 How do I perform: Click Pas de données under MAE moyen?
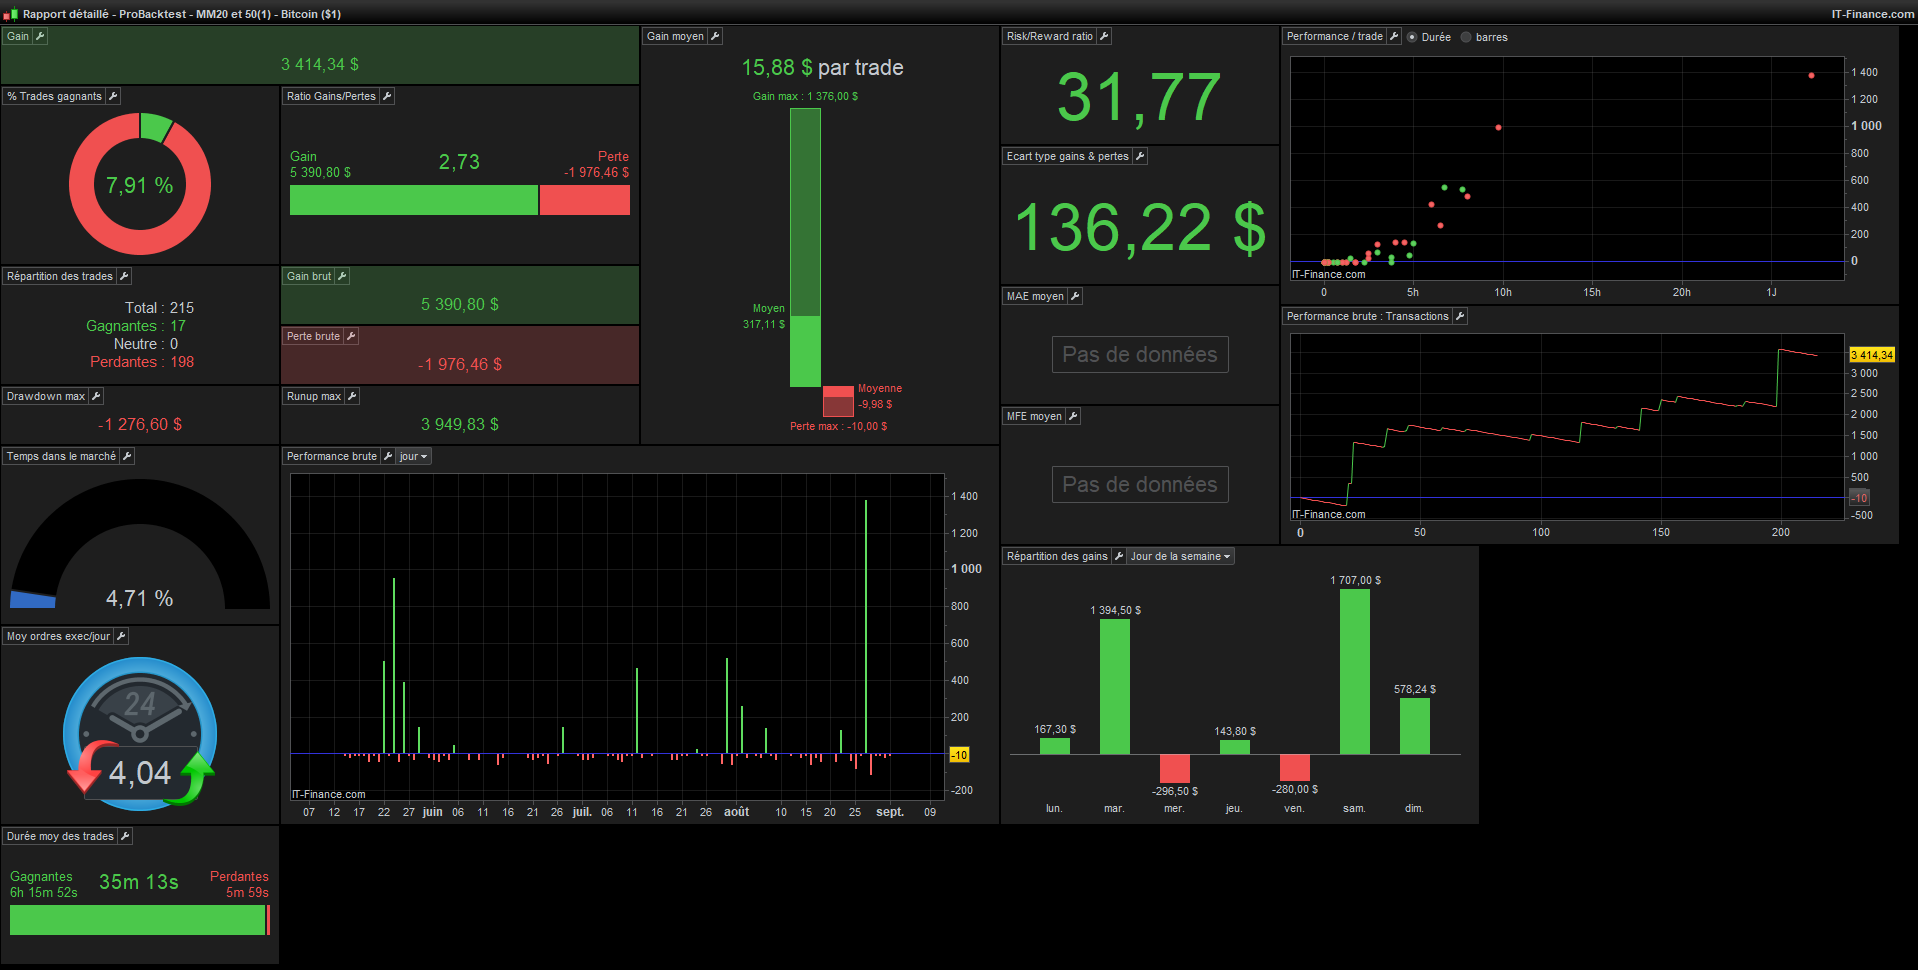[1140, 354]
